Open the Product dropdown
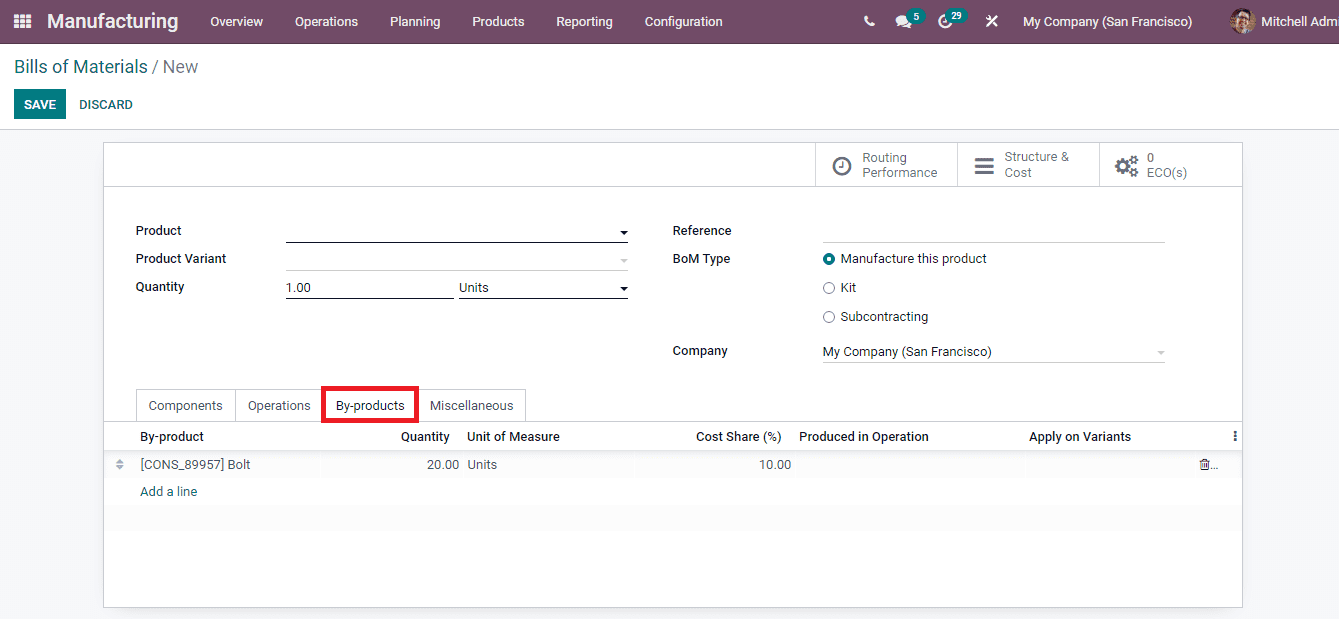 point(622,231)
